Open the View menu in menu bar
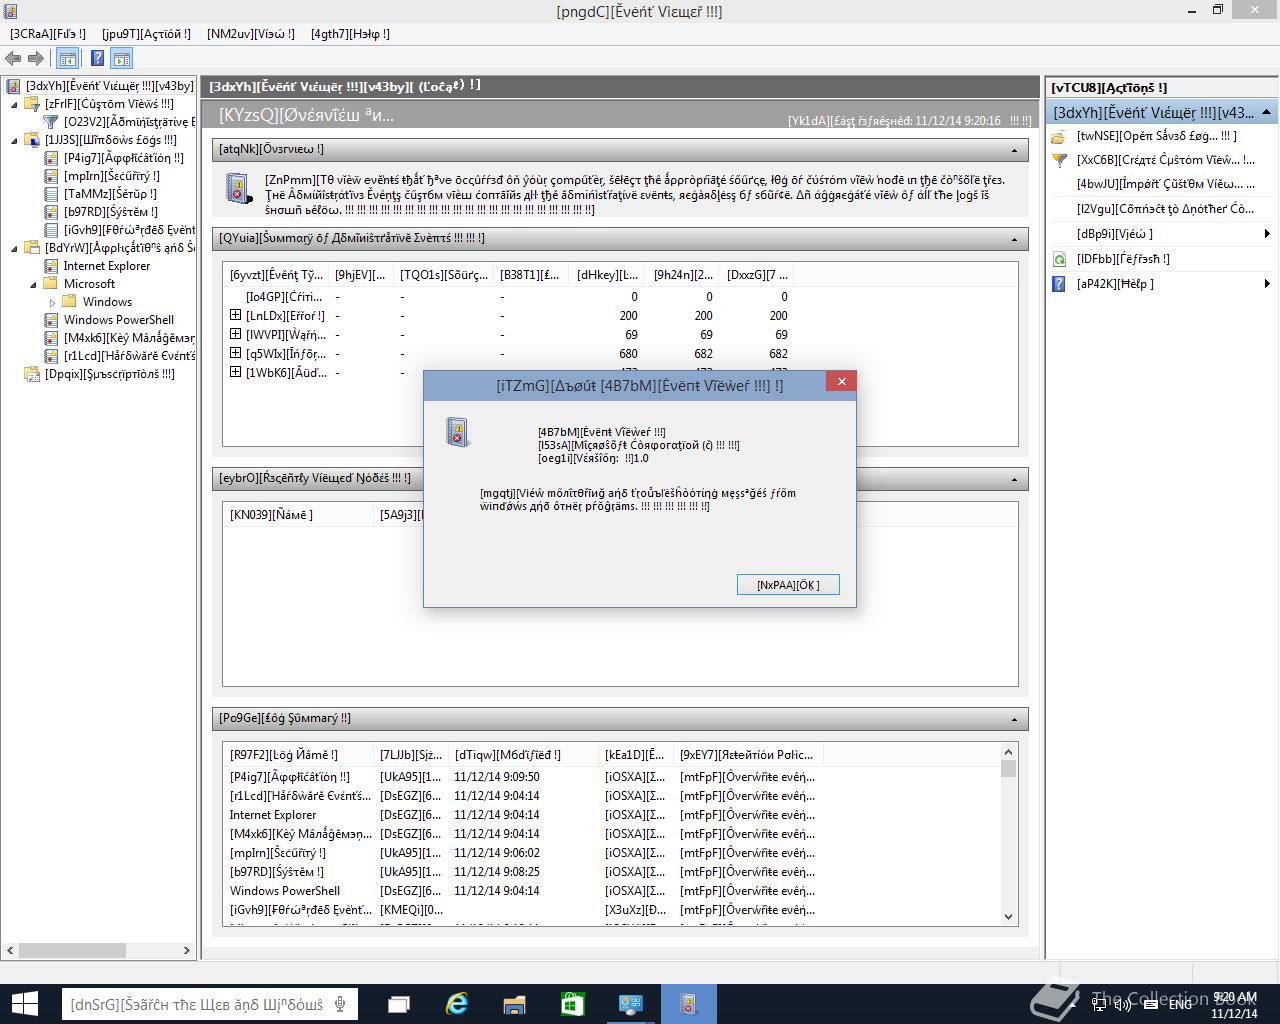The width and height of the screenshot is (1280, 1024). [x=251, y=33]
